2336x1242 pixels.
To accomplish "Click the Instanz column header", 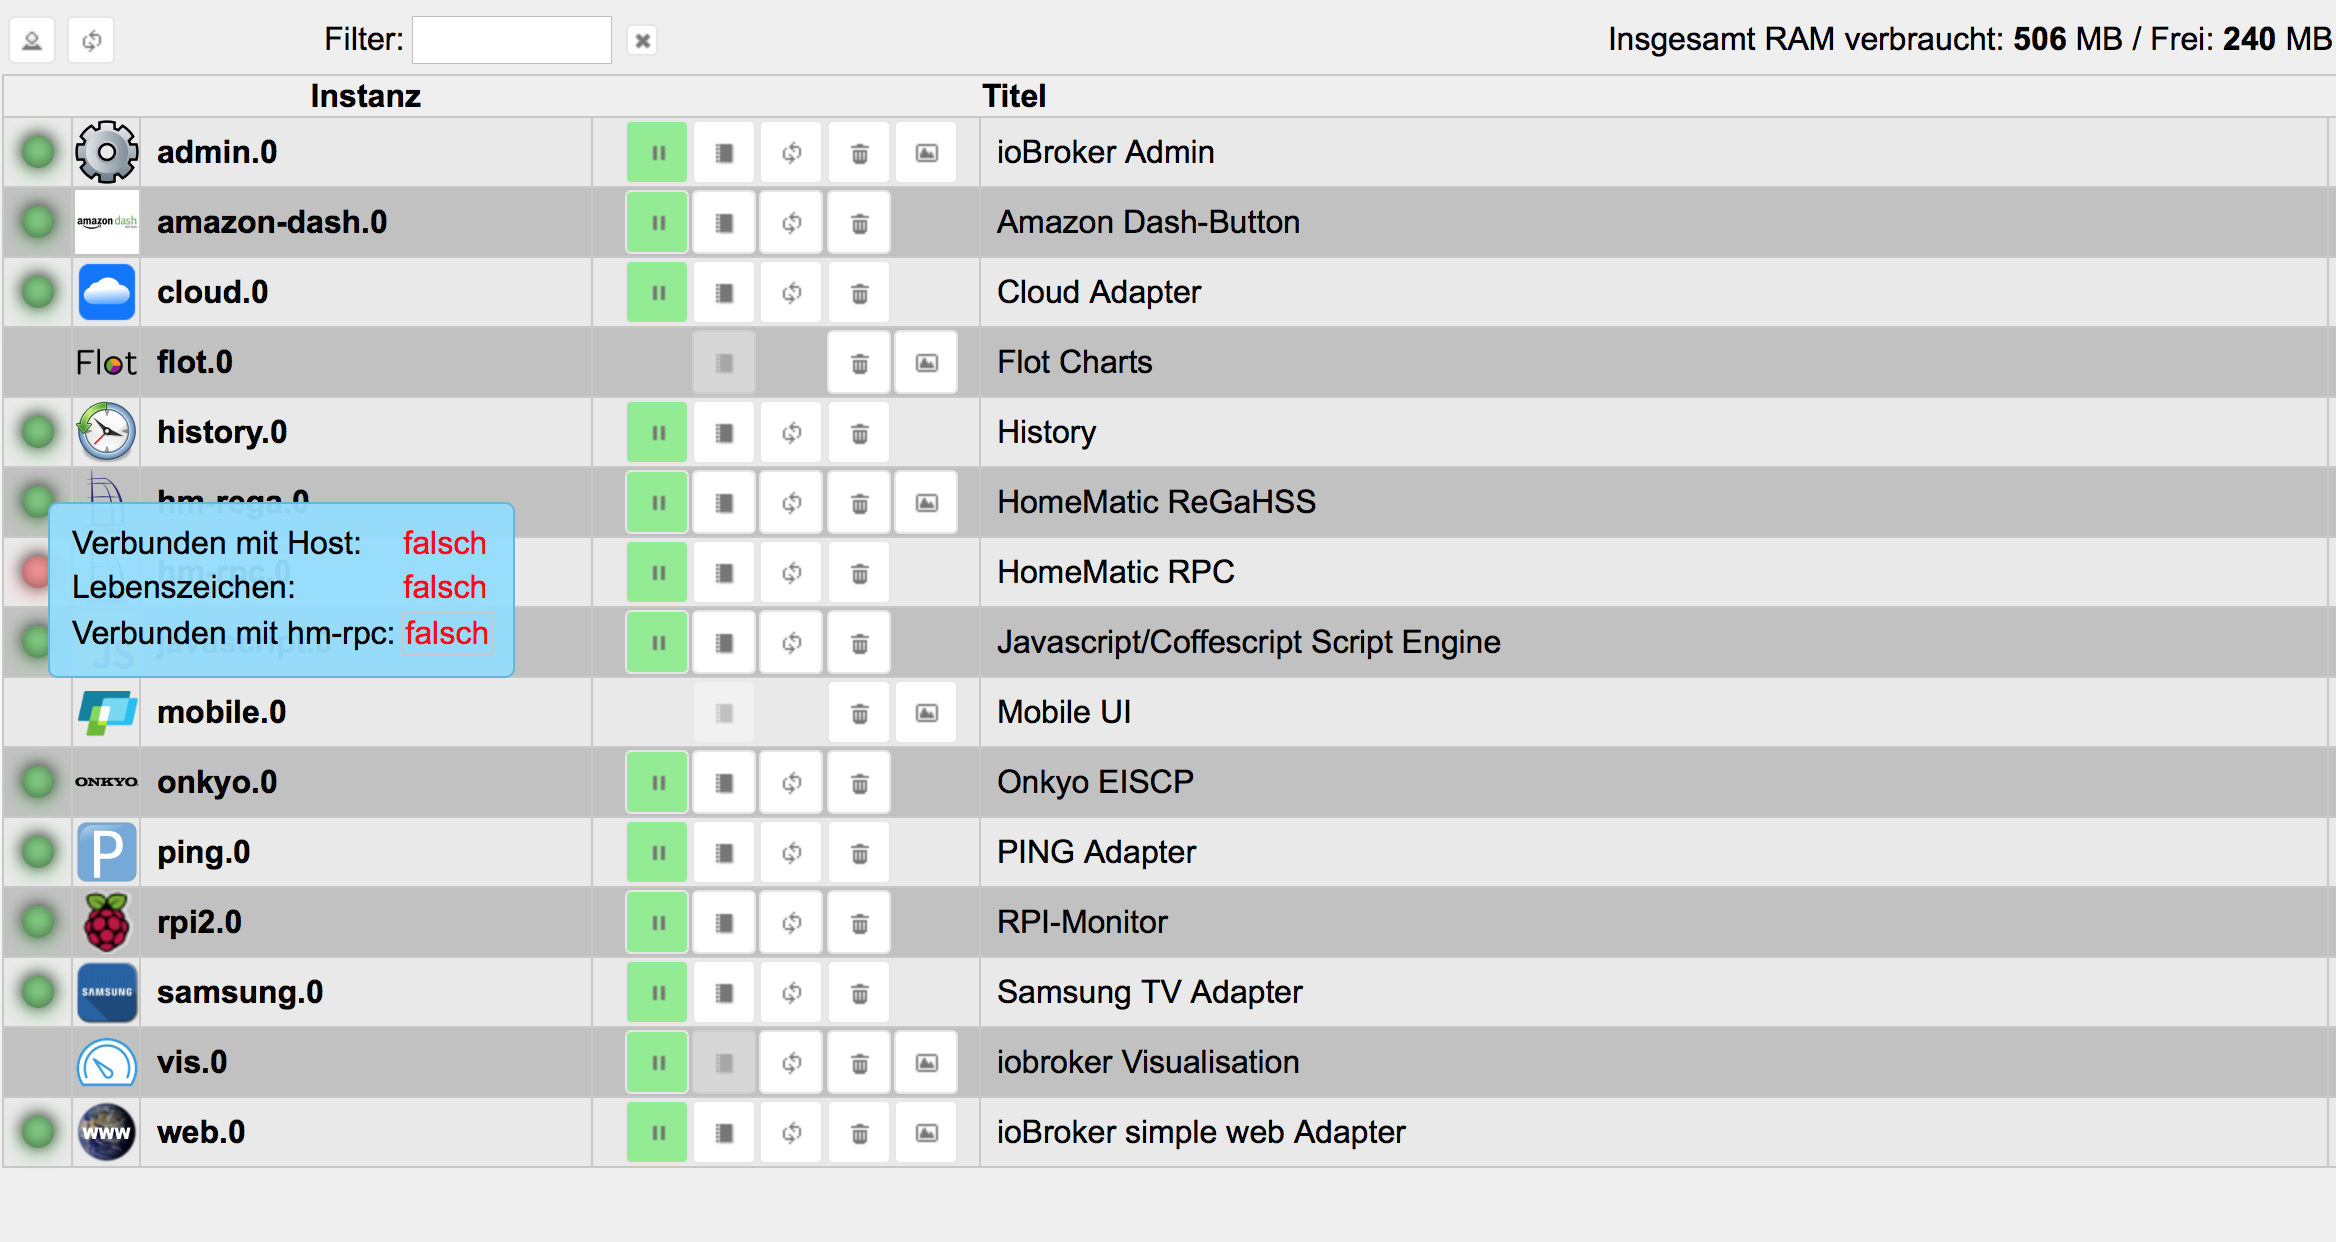I will point(365,96).
